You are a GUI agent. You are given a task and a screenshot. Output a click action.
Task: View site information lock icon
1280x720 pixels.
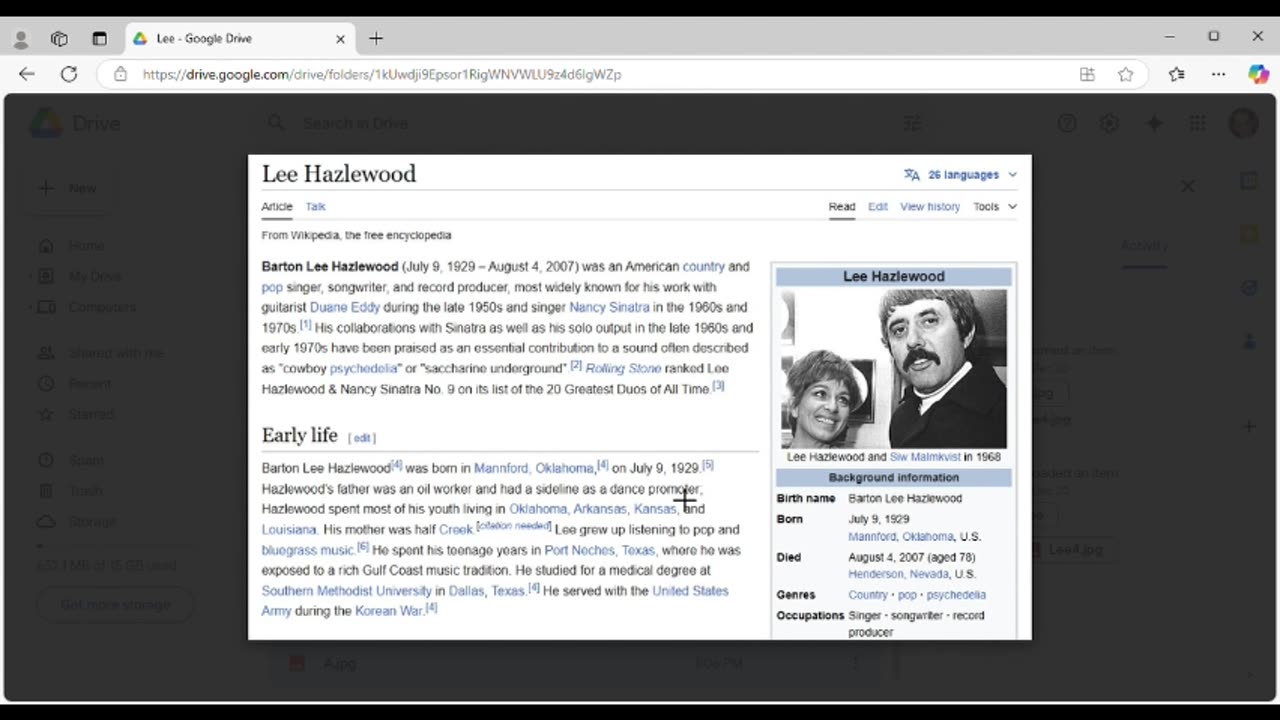120,74
